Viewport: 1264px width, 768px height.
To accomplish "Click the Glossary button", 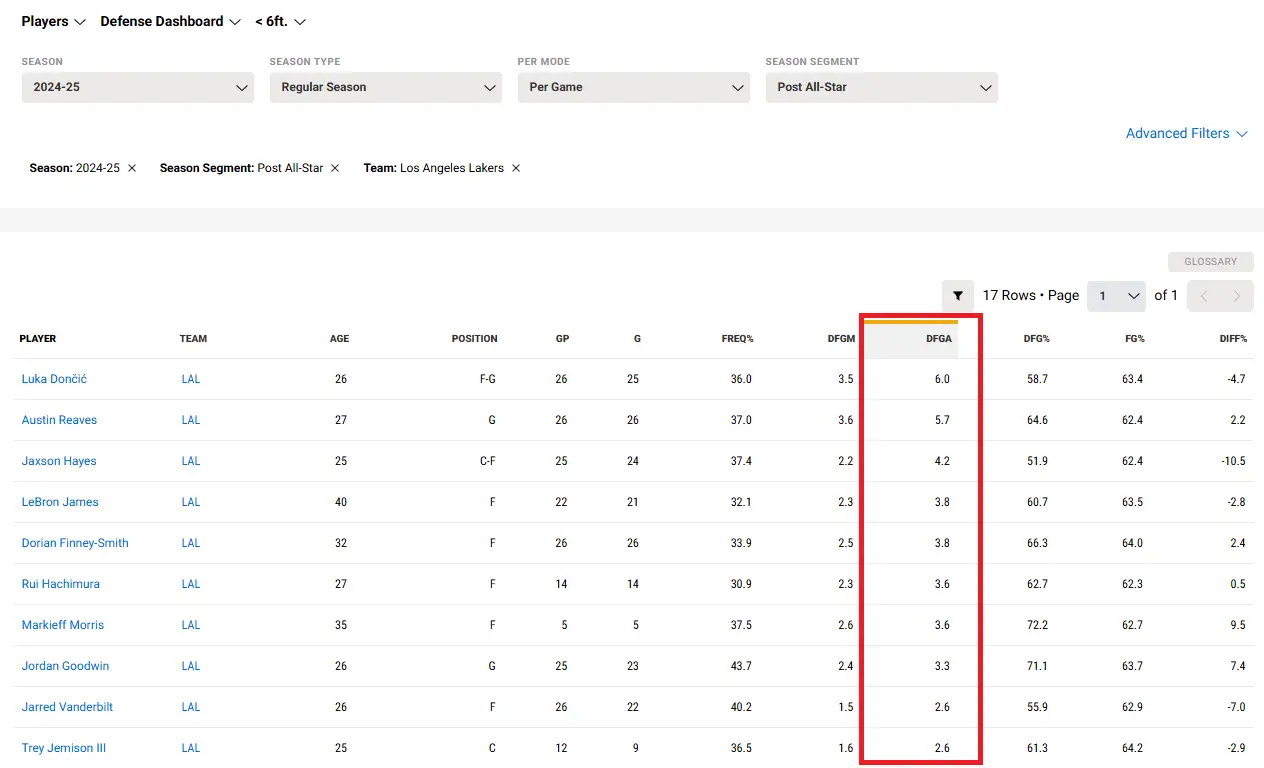I will click(1210, 262).
